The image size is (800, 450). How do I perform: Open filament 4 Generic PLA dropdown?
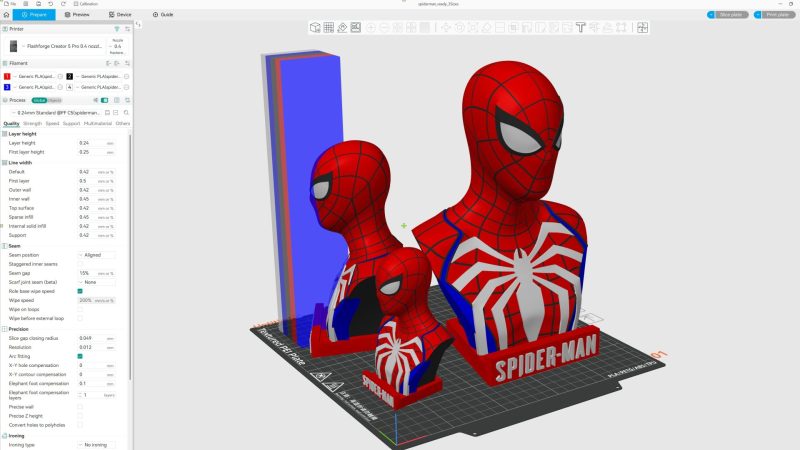click(x=98, y=87)
